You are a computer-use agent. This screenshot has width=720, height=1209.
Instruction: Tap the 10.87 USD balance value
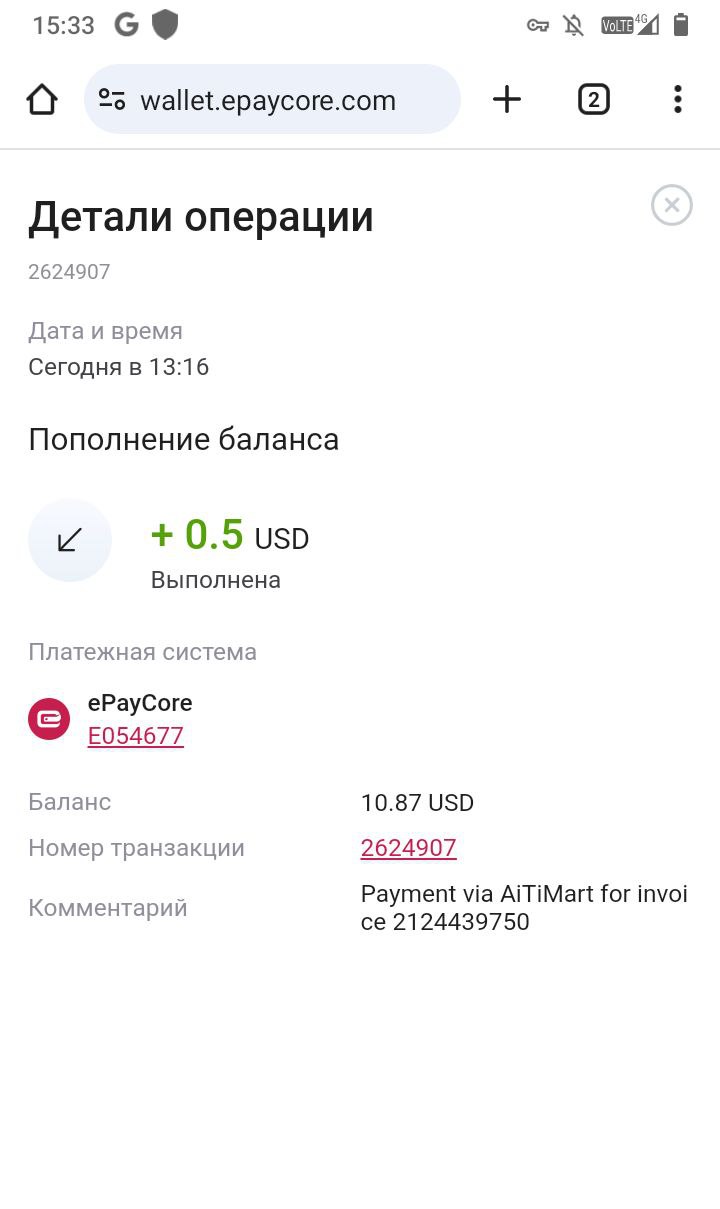(x=417, y=803)
